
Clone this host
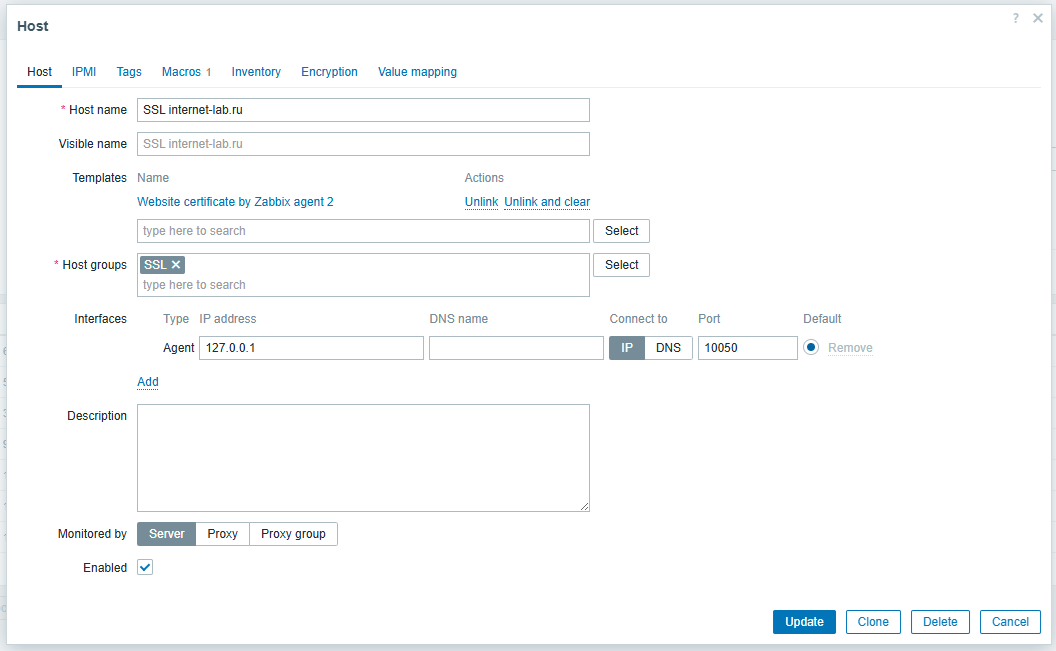coord(872,622)
